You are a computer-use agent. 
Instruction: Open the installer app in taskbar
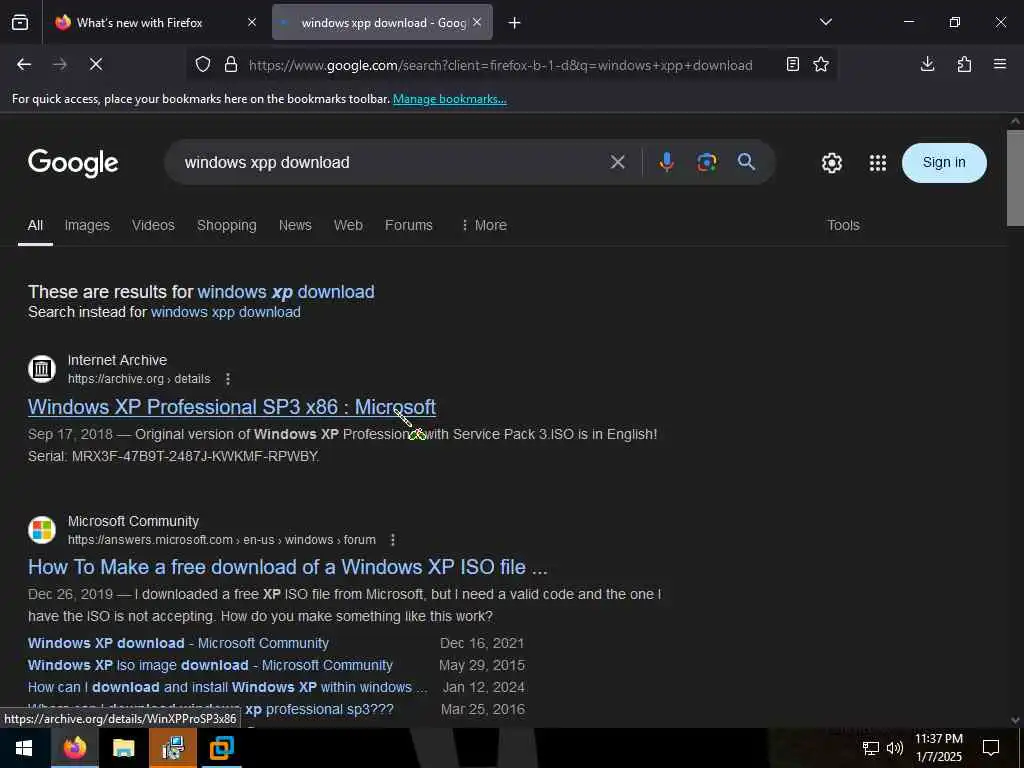click(173, 748)
